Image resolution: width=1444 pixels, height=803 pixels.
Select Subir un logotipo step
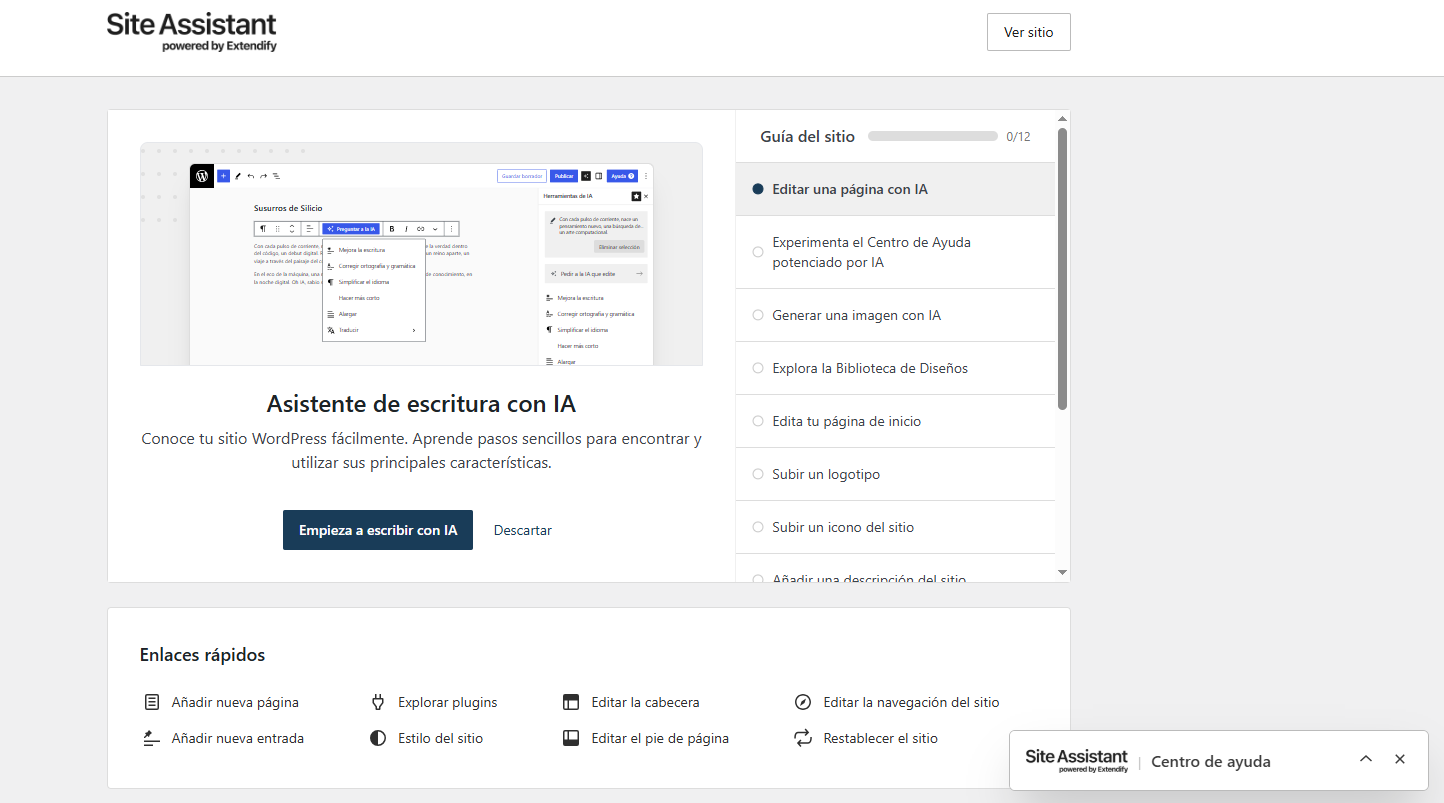[x=895, y=474]
